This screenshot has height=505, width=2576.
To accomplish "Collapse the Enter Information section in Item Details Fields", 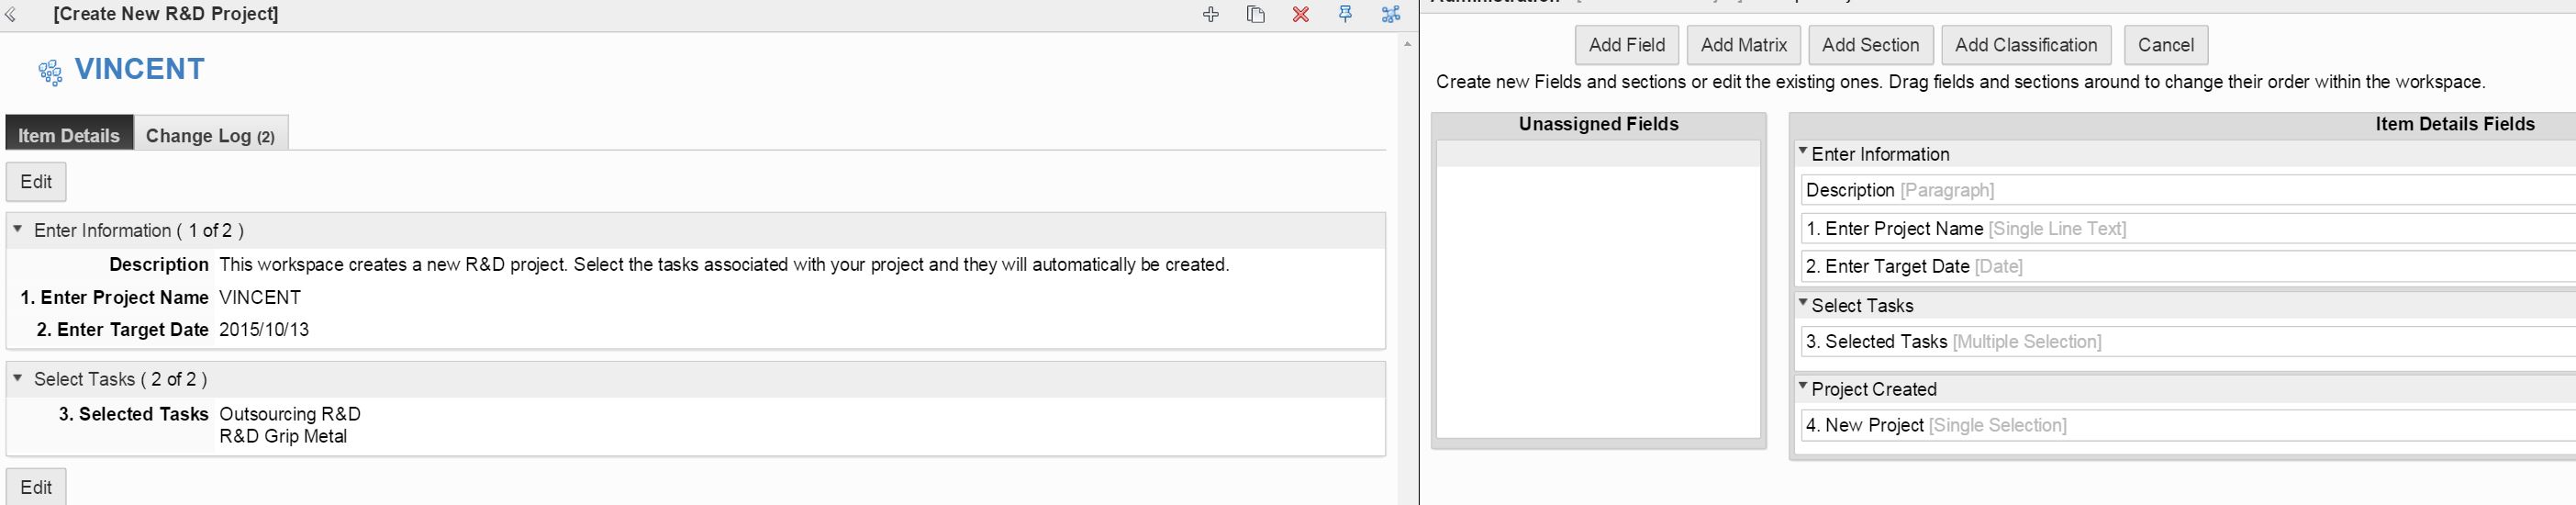I will point(1803,152).
